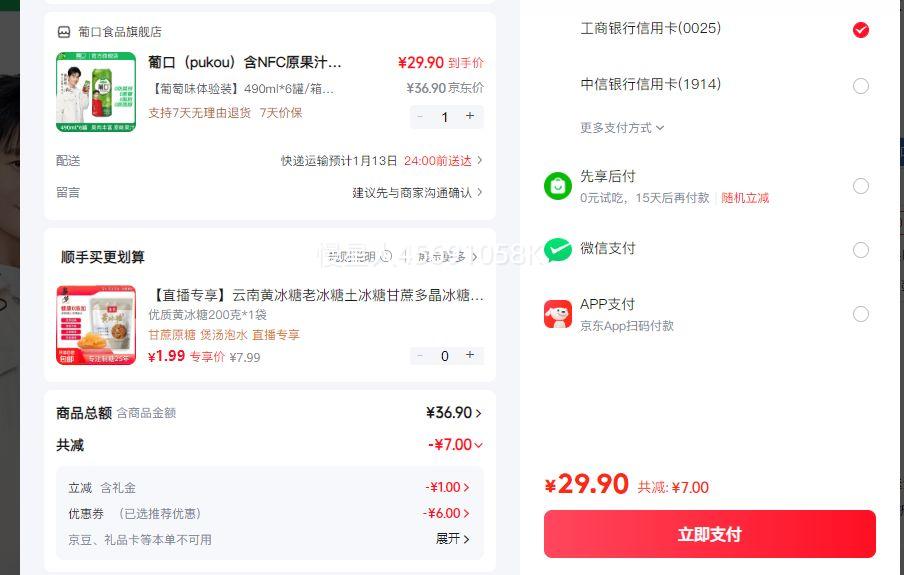Open the 优惠券 -¥6.00 coupon selection

[x=446, y=513]
